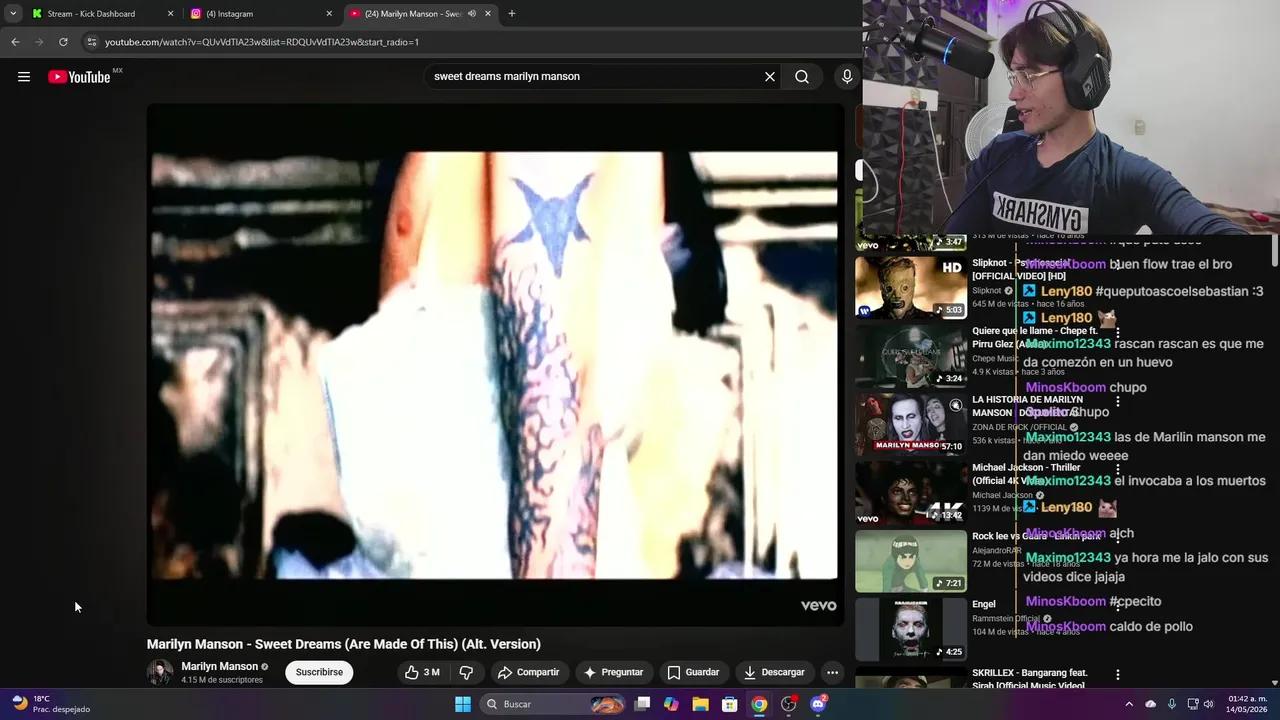Screen dimensions: 1280x720
Task: Open the Rammstein Engel thumbnail
Action: point(911,629)
